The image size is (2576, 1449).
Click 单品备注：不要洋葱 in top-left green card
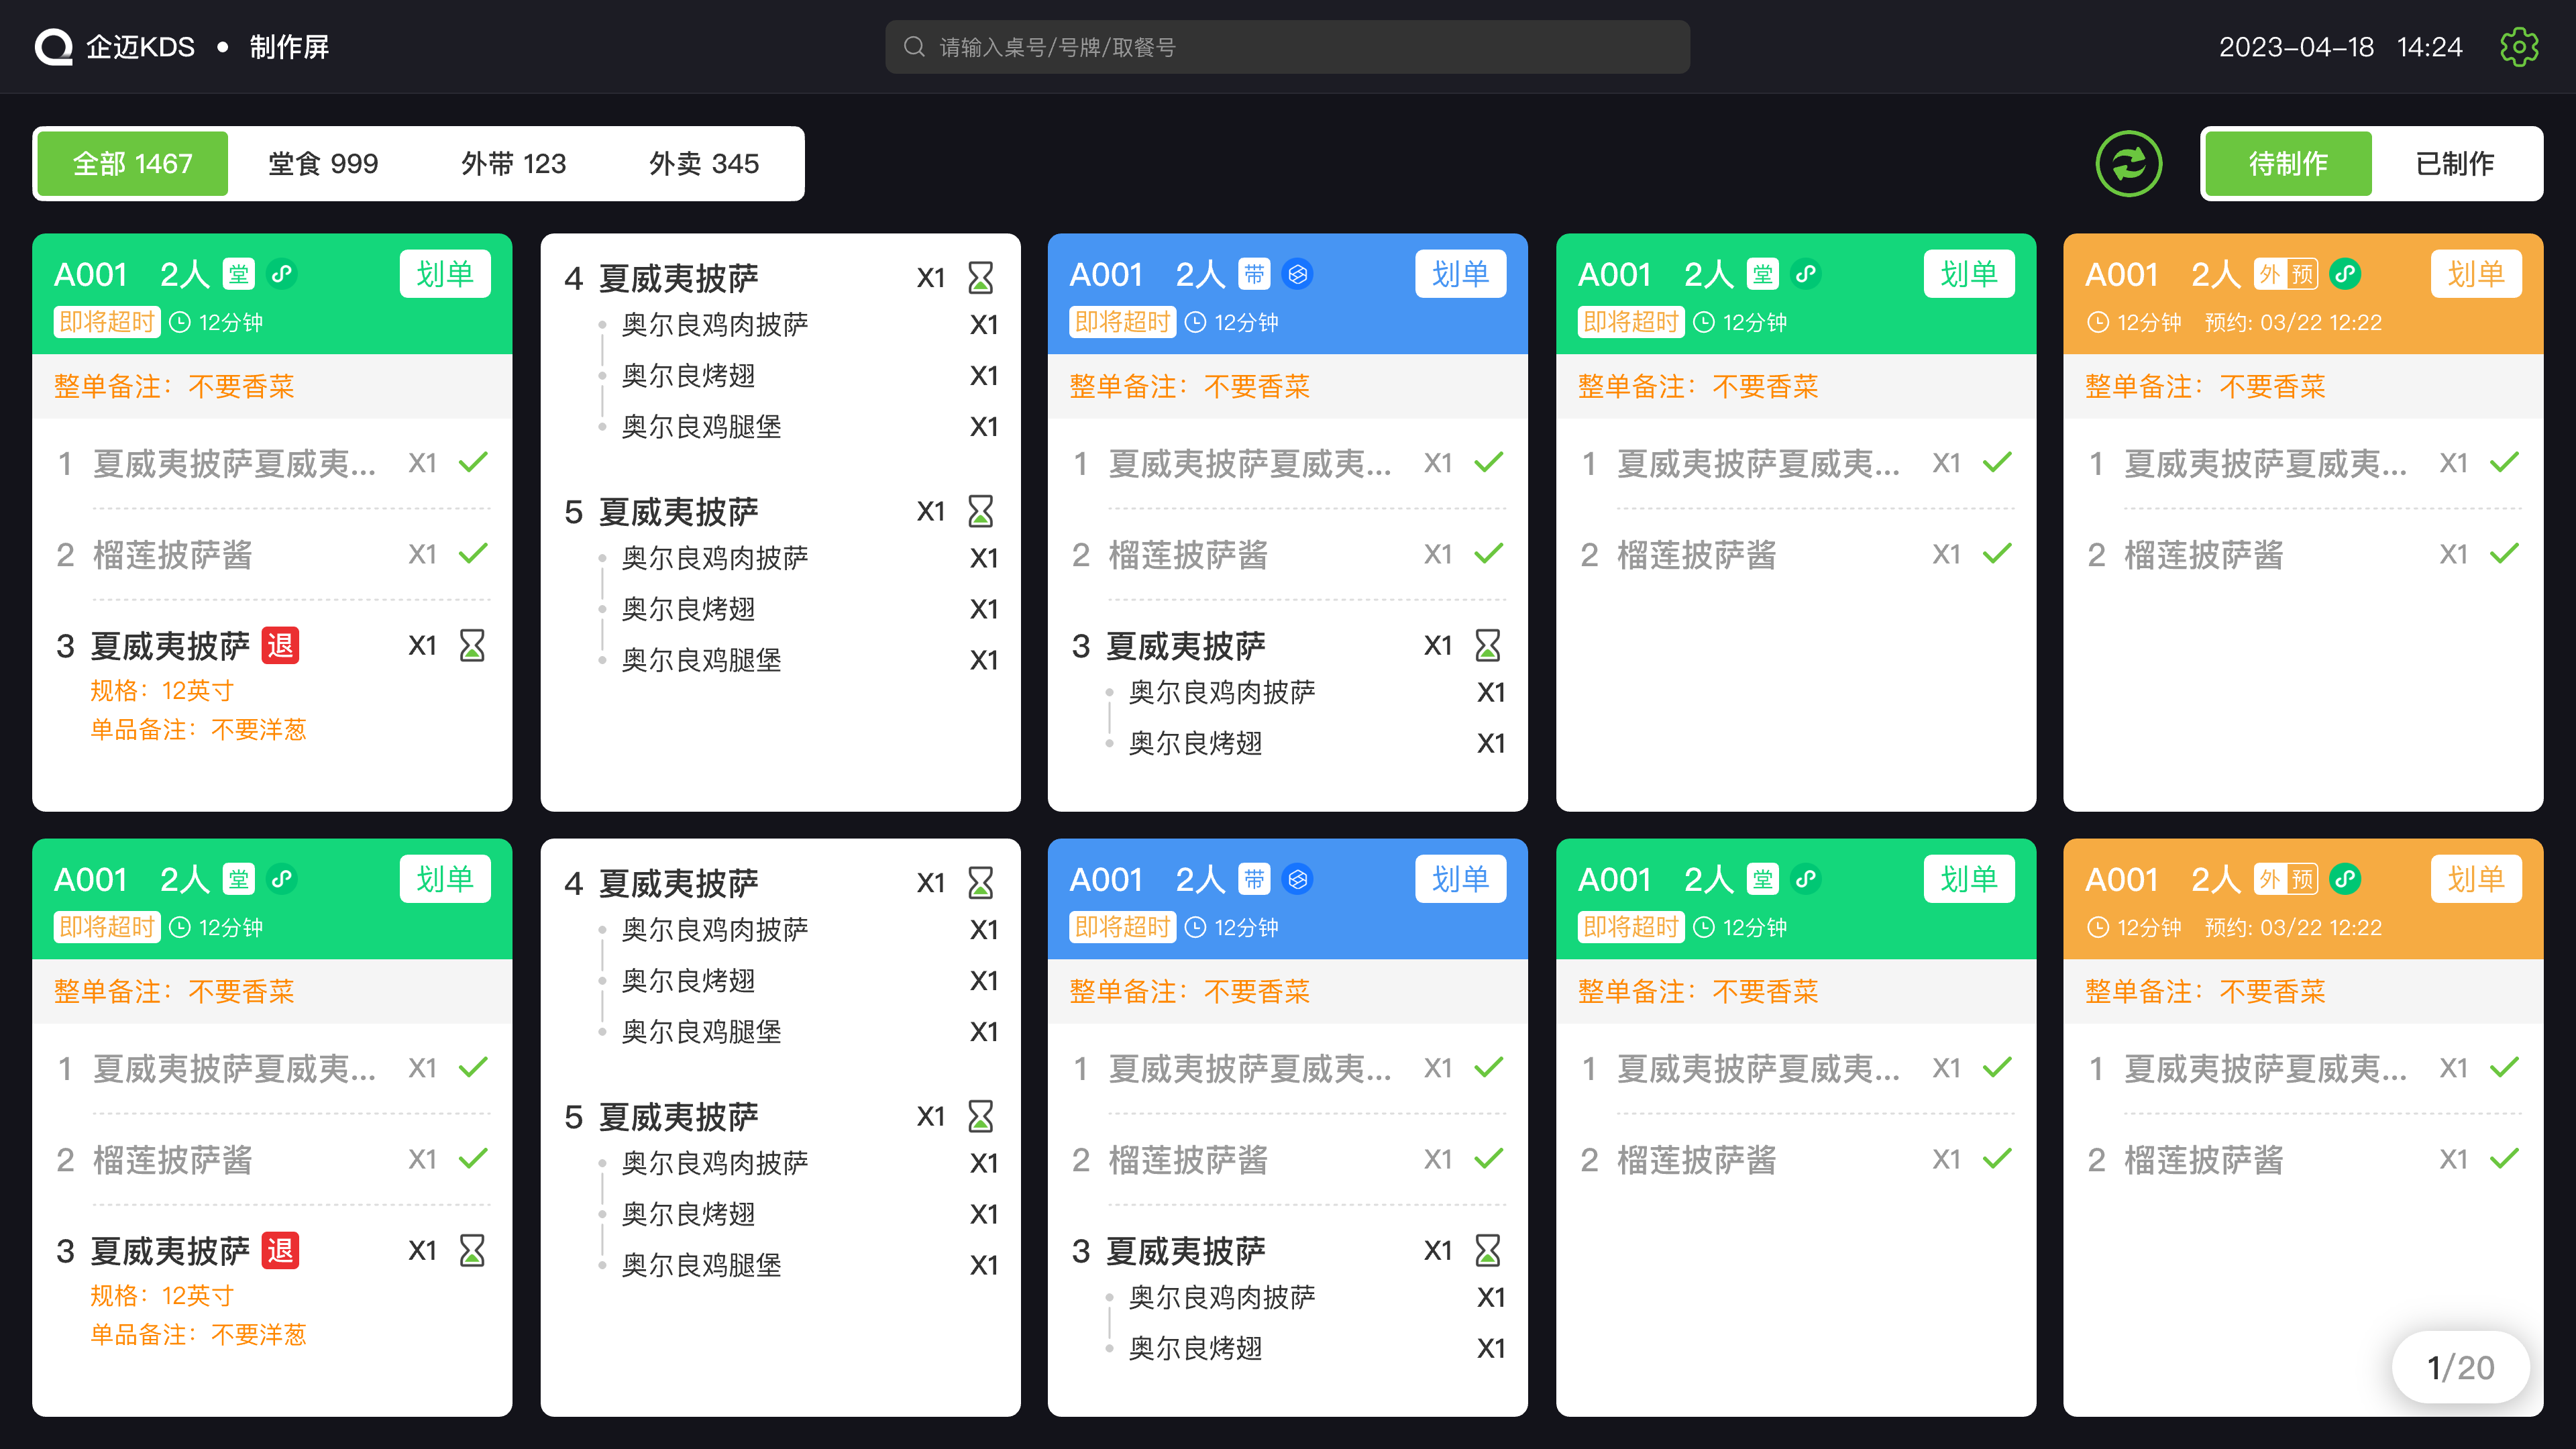198,729
